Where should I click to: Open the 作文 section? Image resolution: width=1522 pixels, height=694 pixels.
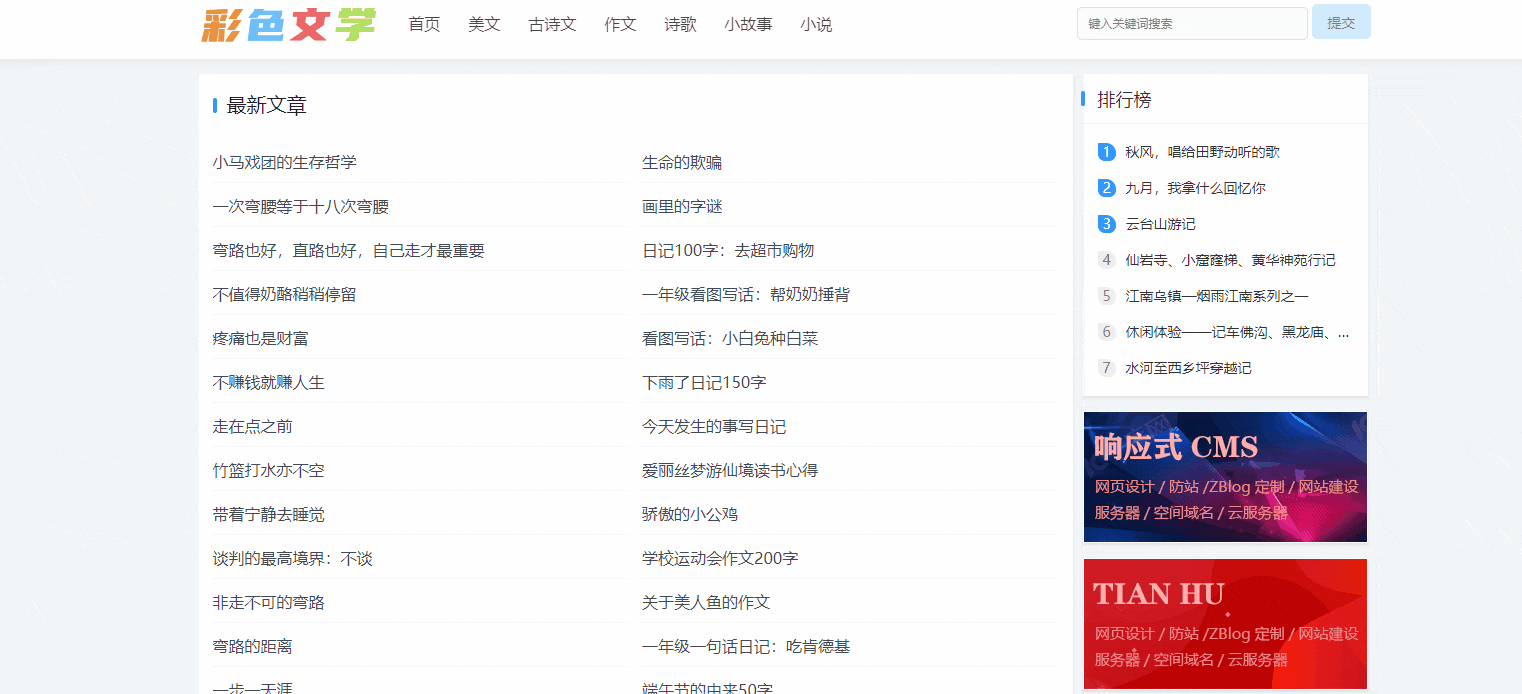tap(620, 24)
